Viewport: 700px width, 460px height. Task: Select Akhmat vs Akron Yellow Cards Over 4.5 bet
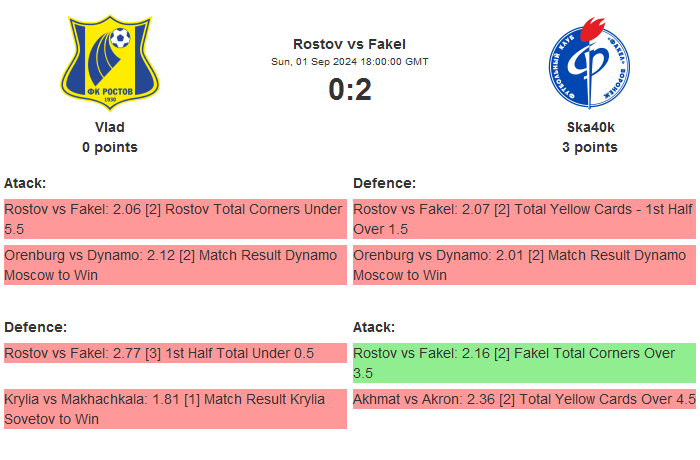coord(524,399)
